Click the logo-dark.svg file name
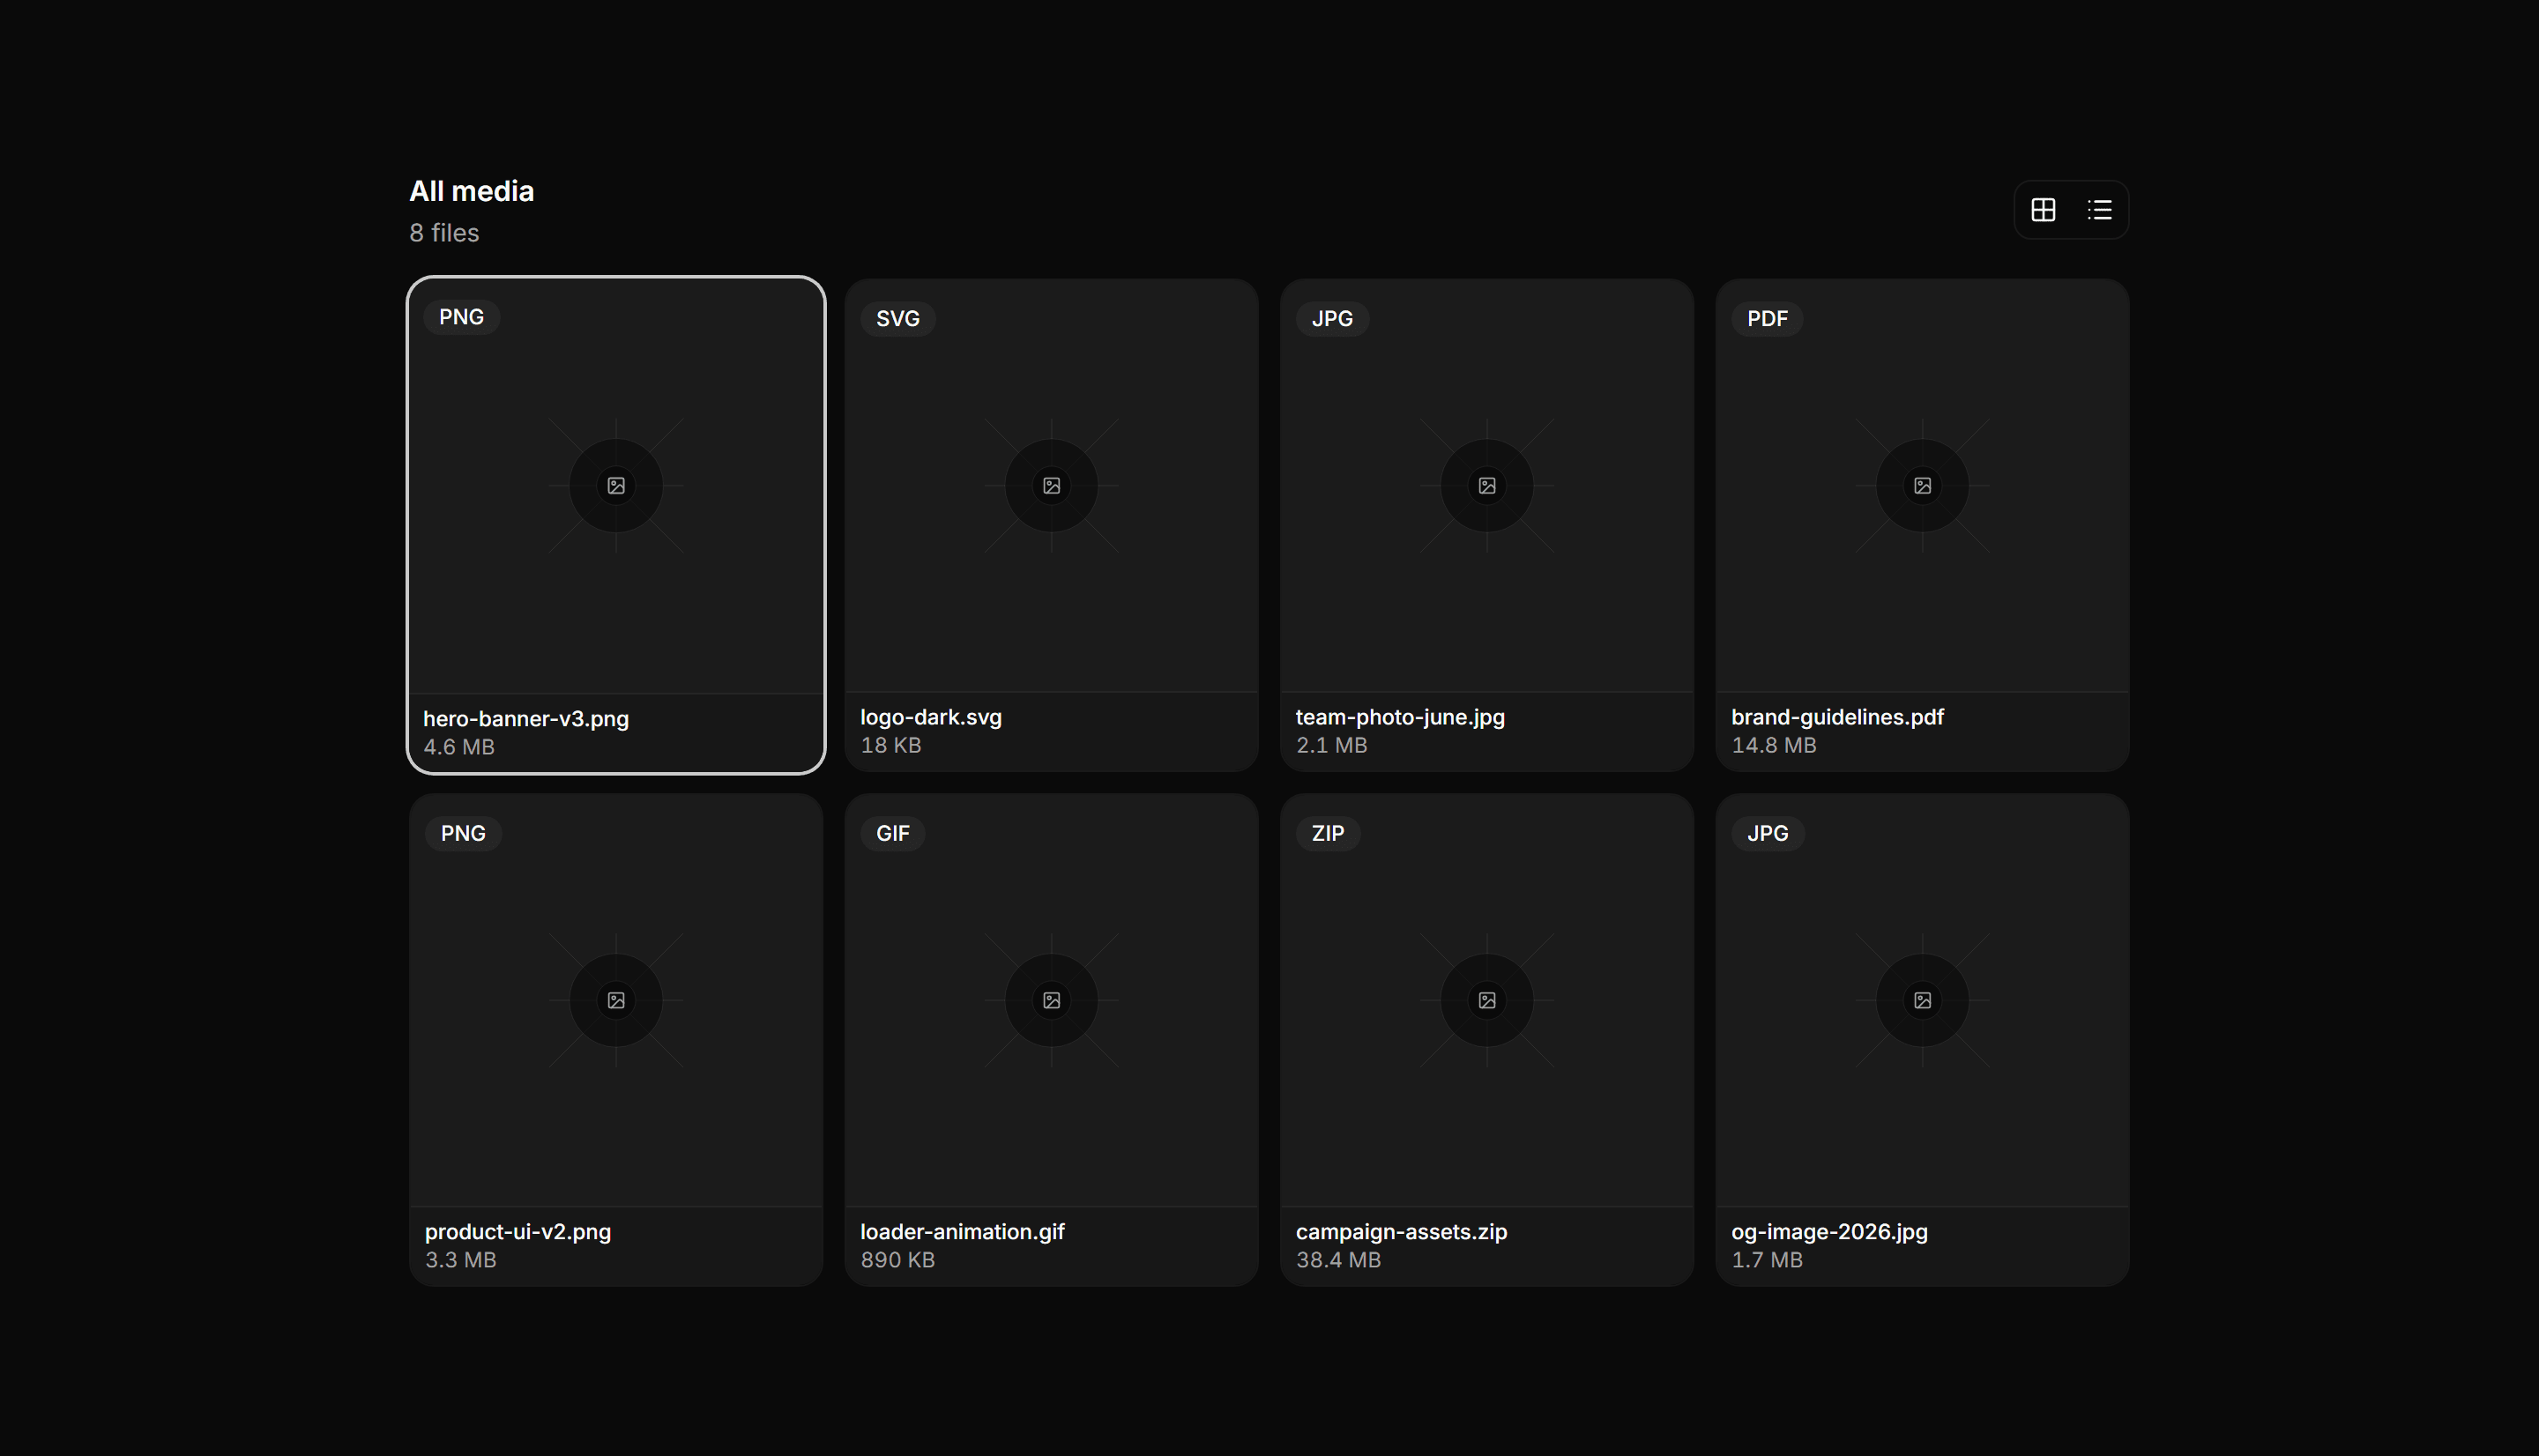The height and width of the screenshot is (1456, 2539). tap(931, 717)
